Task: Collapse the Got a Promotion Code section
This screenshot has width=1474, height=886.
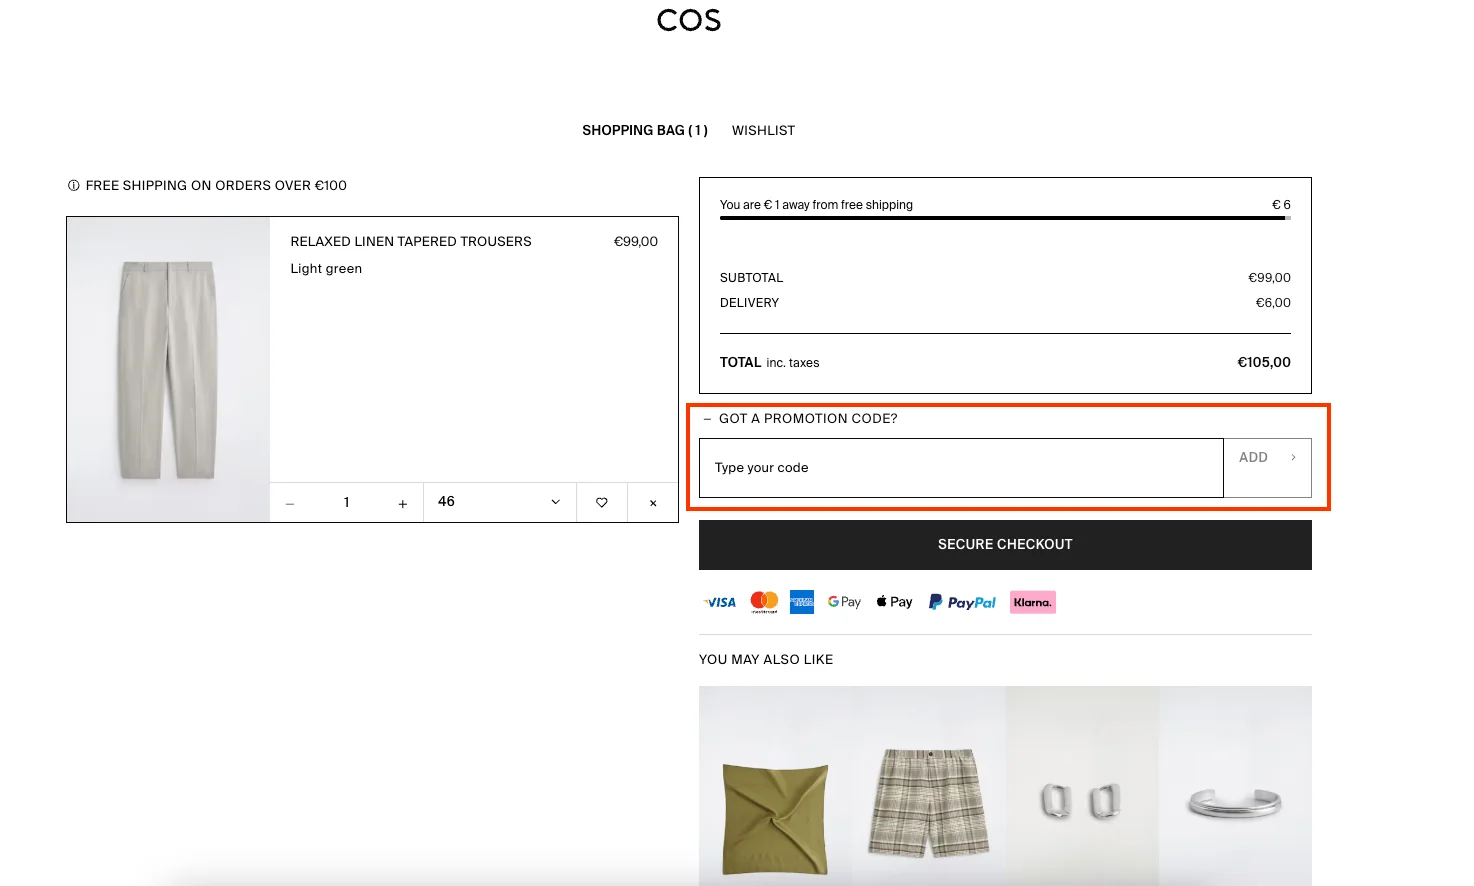Action: pos(800,418)
